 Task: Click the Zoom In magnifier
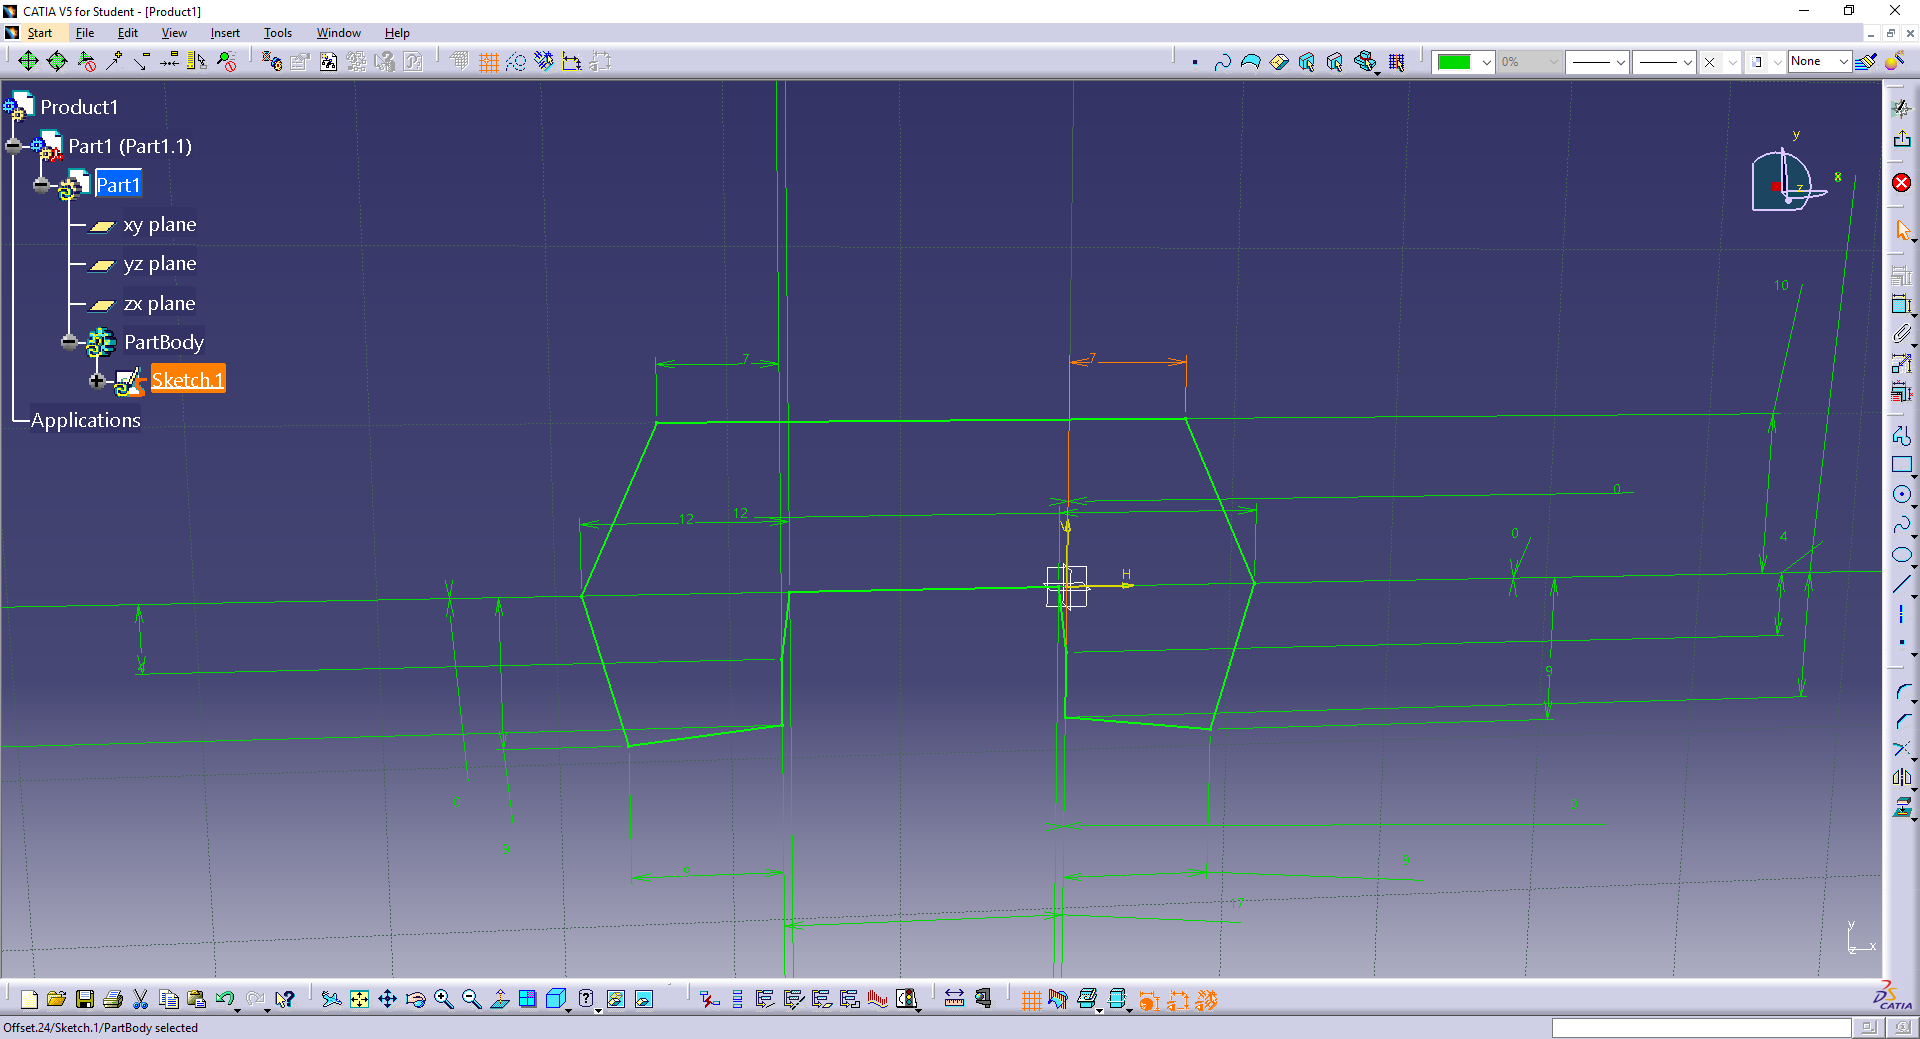(443, 999)
